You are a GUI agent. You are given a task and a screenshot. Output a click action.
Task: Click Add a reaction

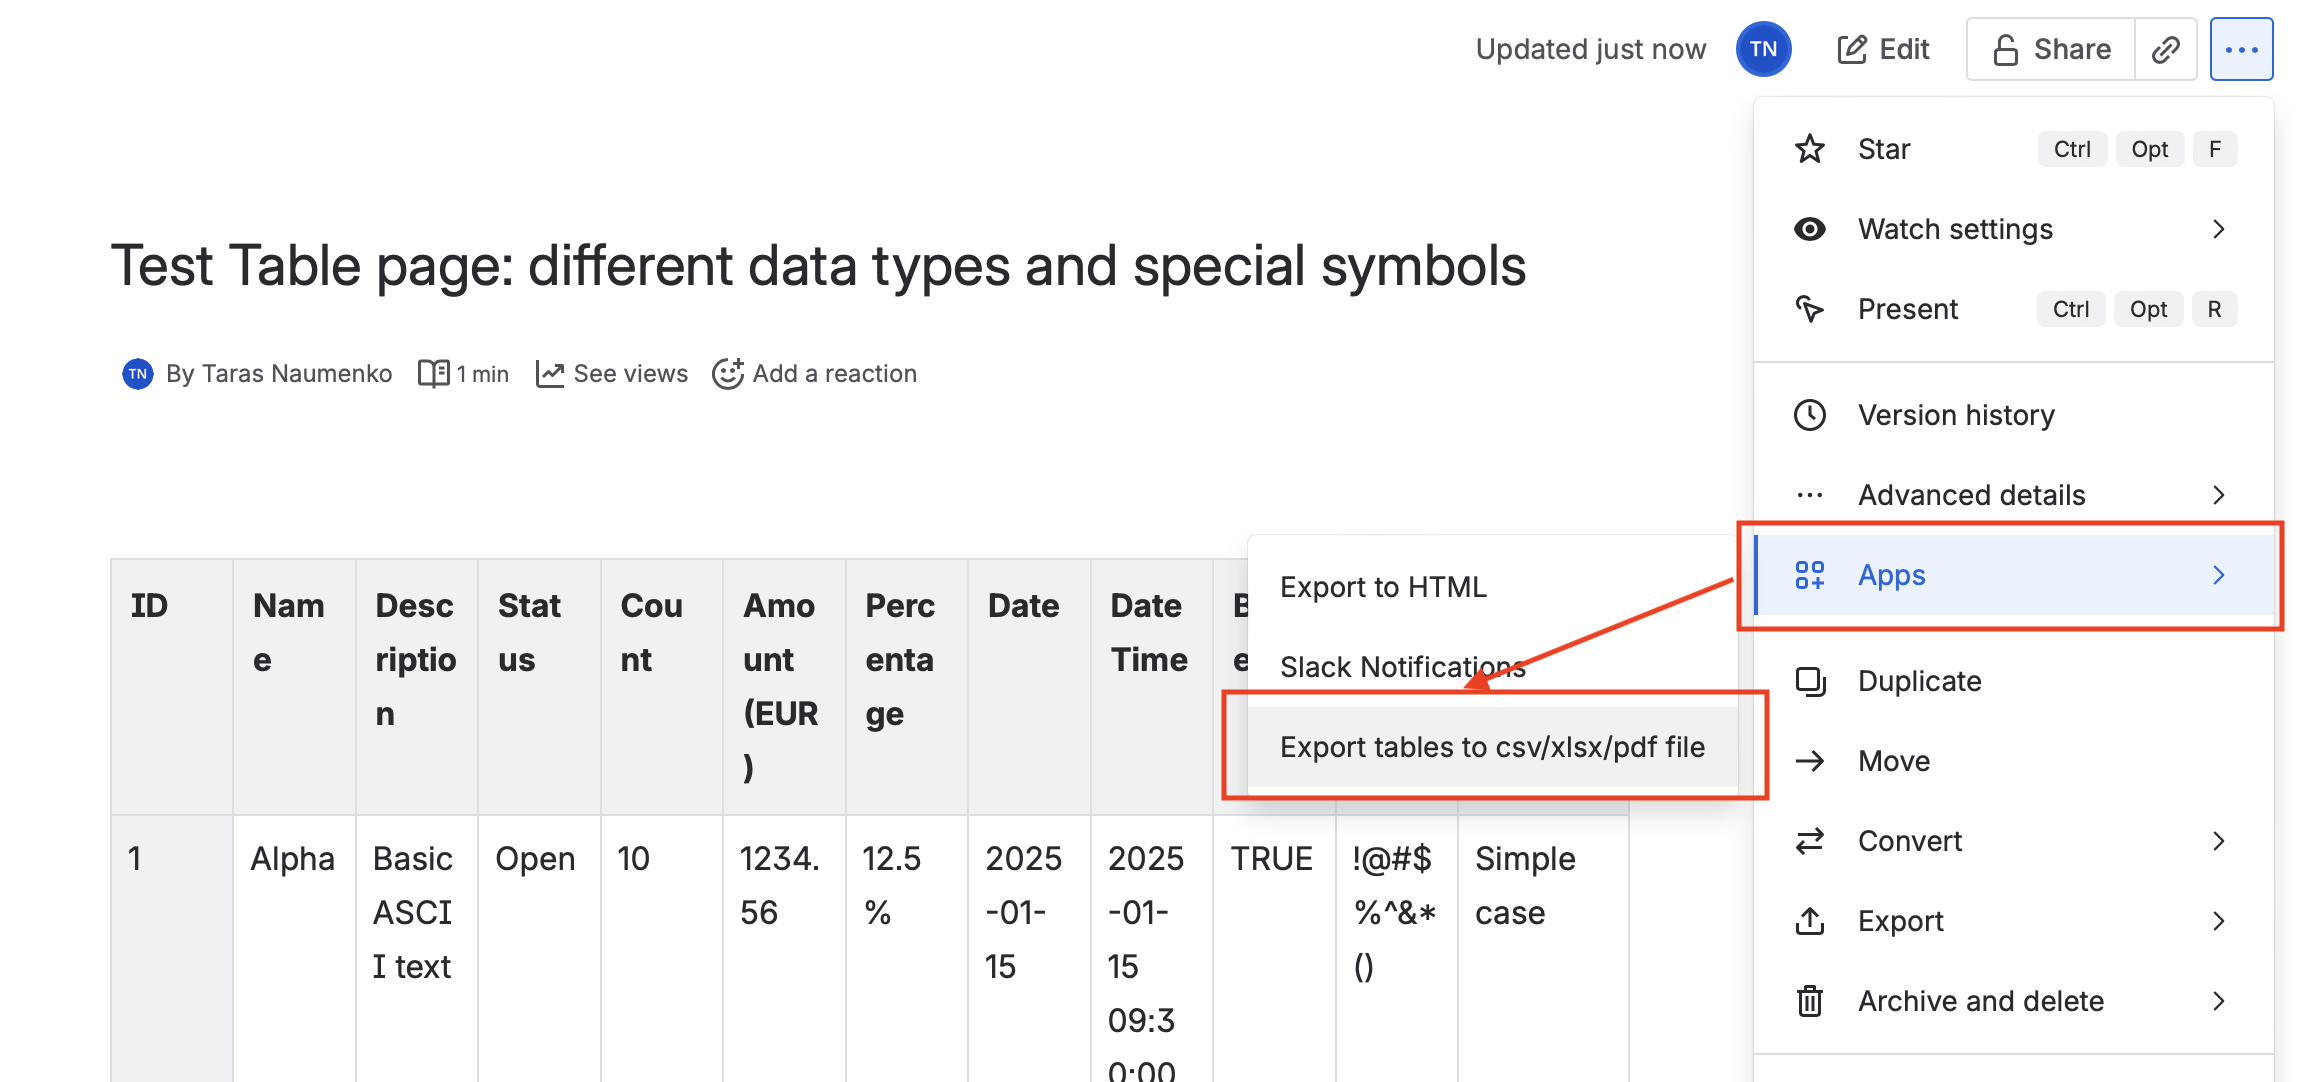(x=814, y=374)
